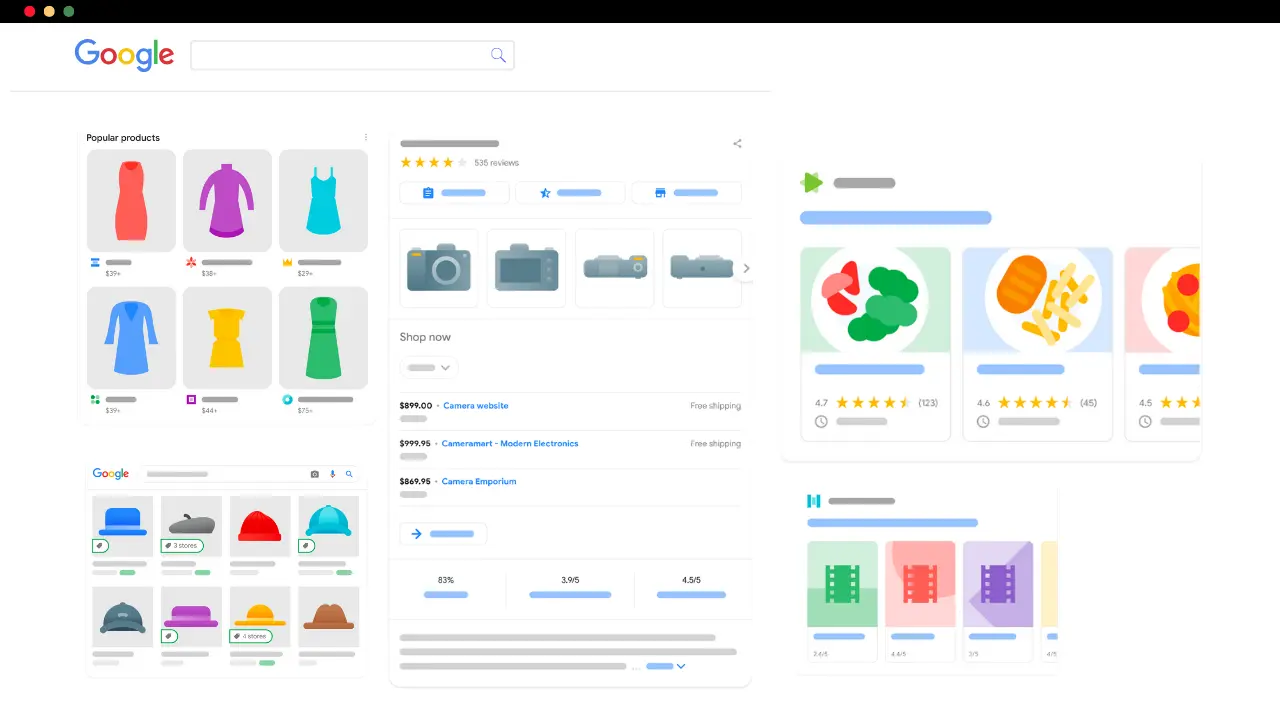Click in the main Google search field
The image size is (1280, 720).
(x=340, y=55)
